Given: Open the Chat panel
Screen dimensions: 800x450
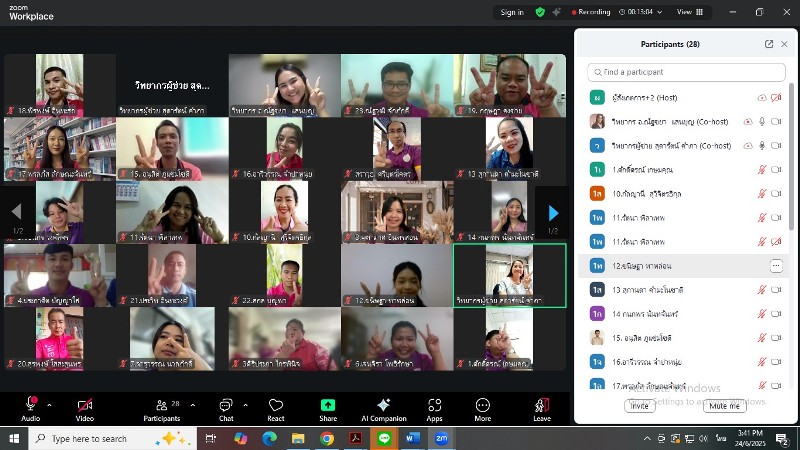Looking at the screenshot, I should [x=226, y=409].
